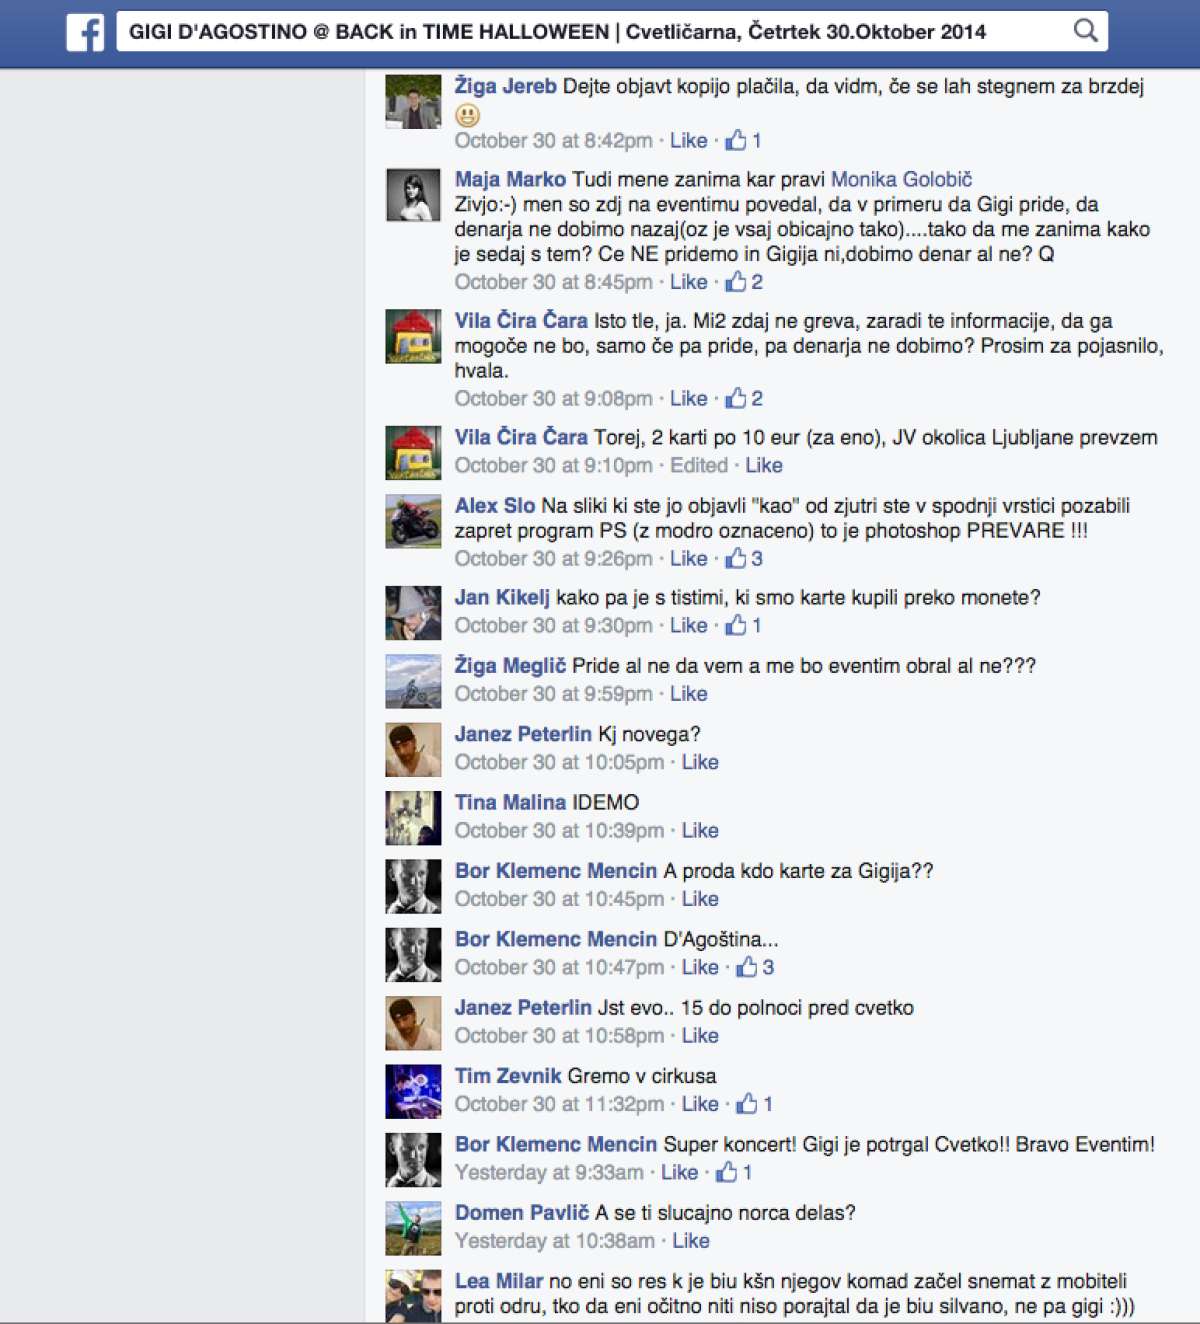Click thumbs-up icon on Maja Marko's comment
Screen dimensions: 1200x1324
tap(736, 282)
